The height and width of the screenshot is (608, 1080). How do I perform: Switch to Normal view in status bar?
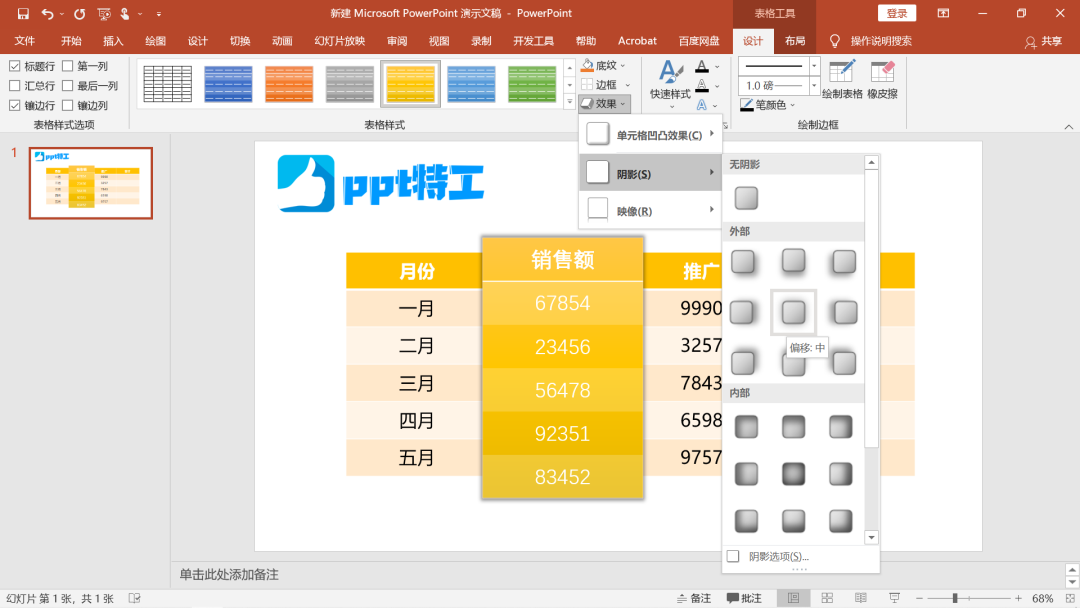793,598
